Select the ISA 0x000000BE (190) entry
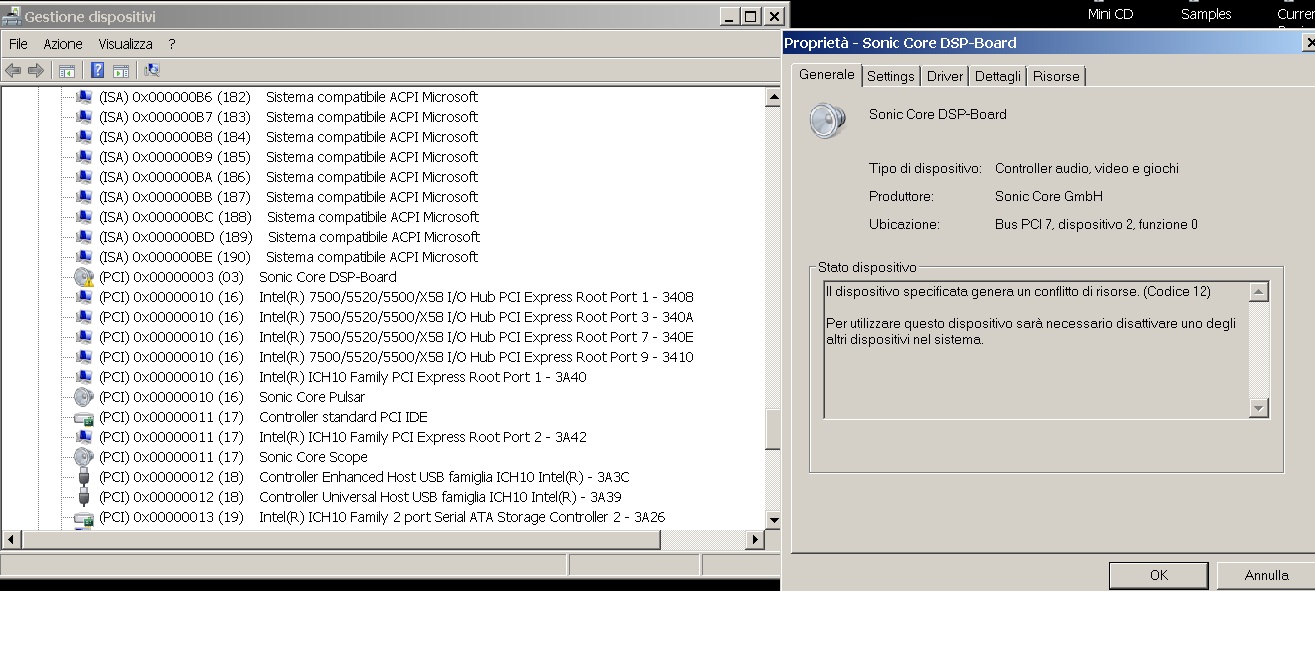The height and width of the screenshot is (648, 1315). pos(288,257)
